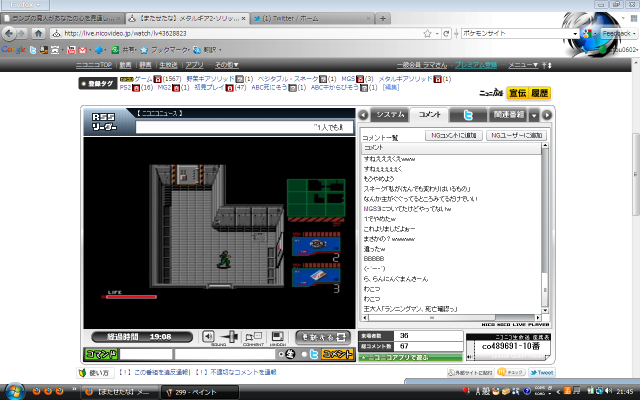Screen dimensions: 640x400
Task: Expand the メニュー dropdown
Action: click(523, 65)
